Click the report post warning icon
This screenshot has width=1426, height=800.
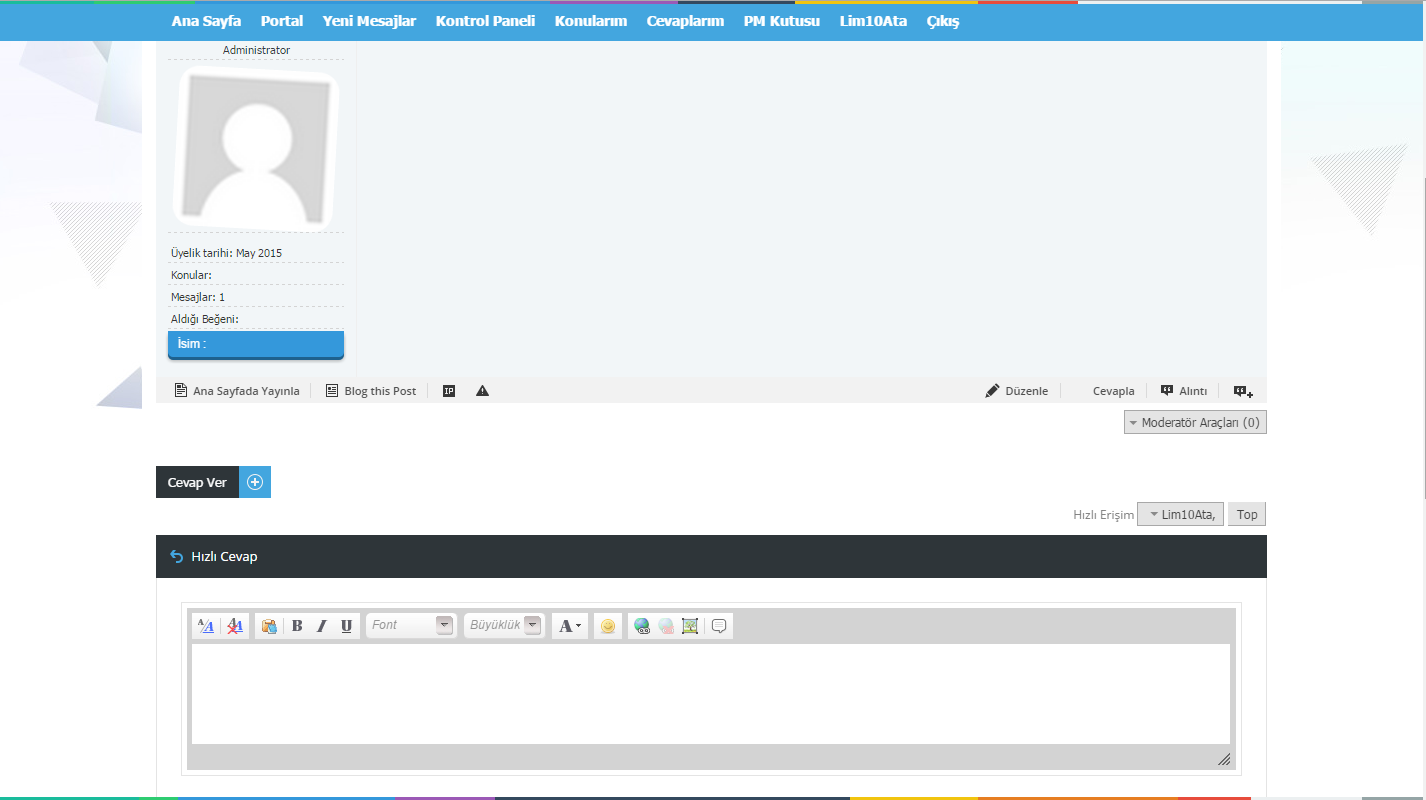483,391
